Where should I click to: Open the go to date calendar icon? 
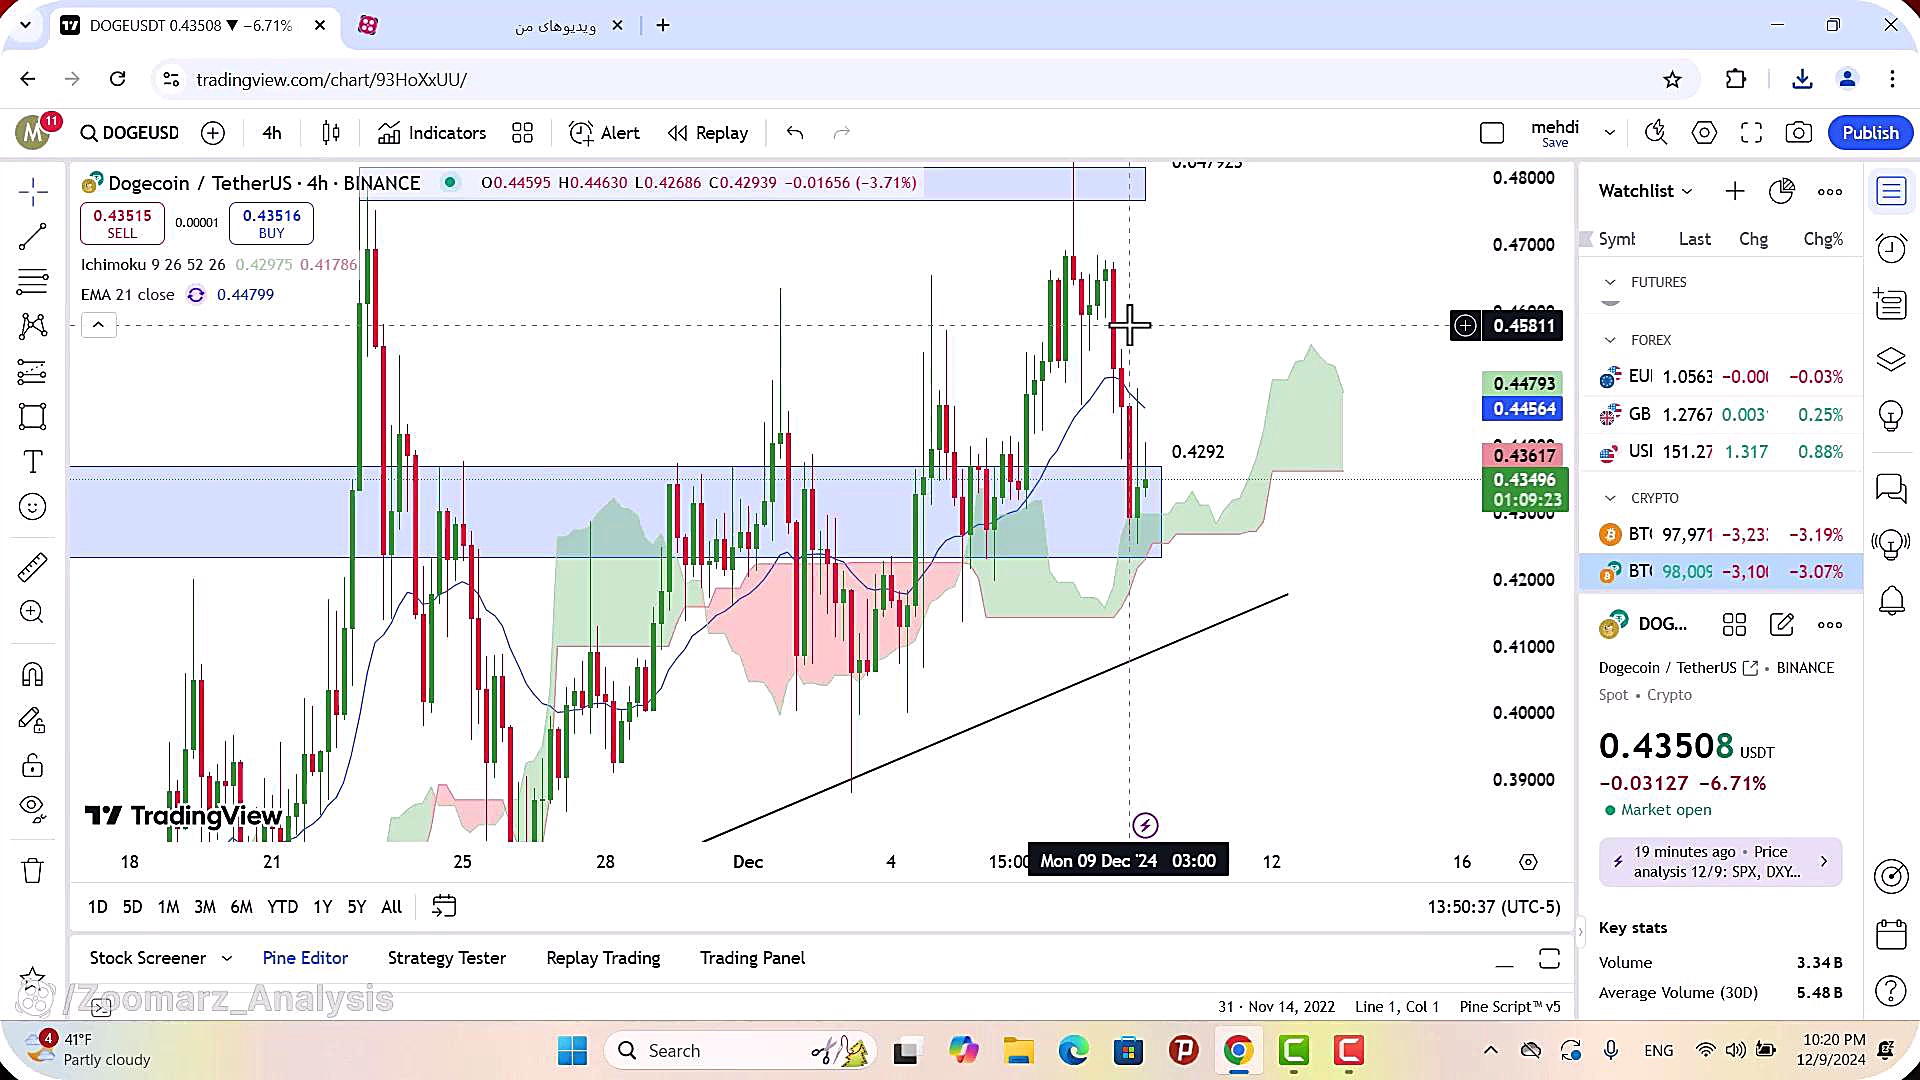[443, 906]
